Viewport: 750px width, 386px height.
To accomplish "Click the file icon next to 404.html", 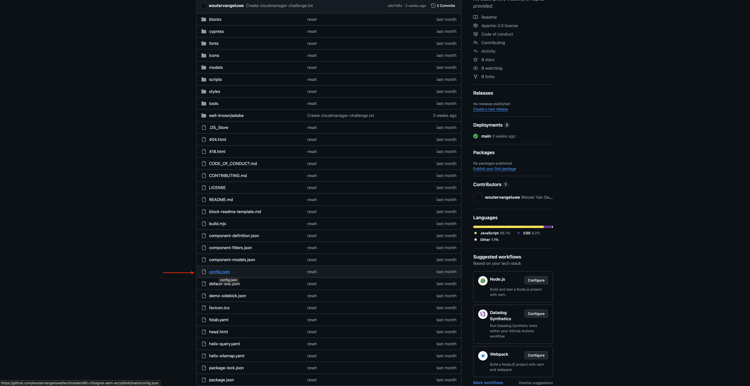I will [x=204, y=140].
